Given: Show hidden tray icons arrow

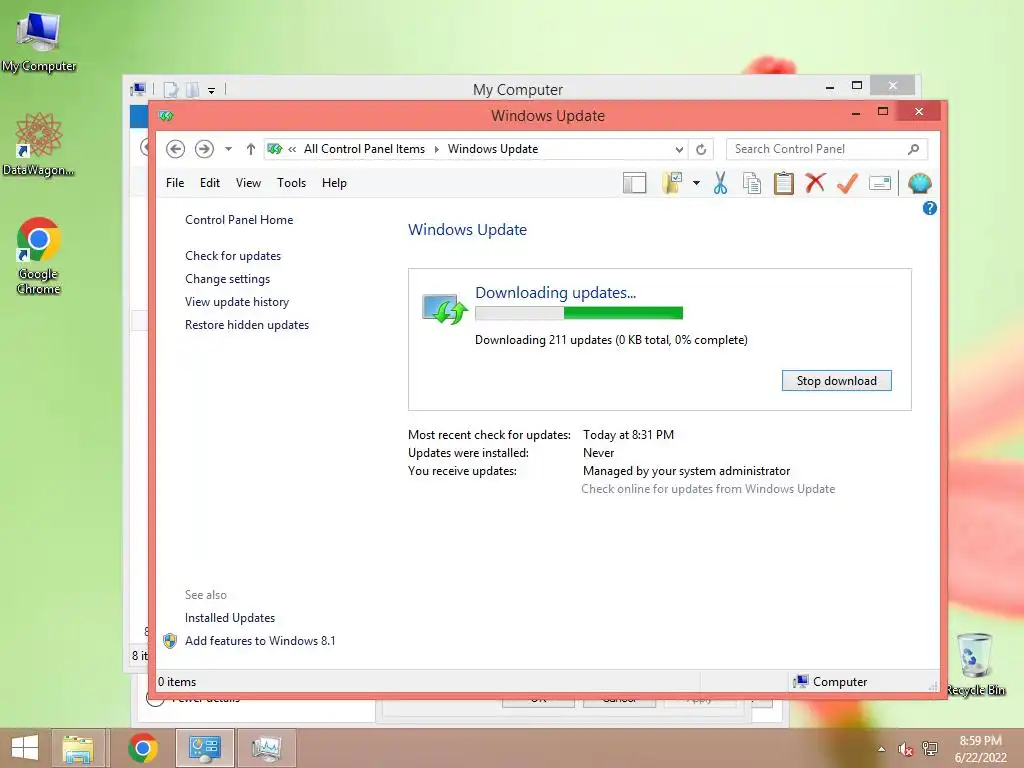Looking at the screenshot, I should click(x=882, y=749).
